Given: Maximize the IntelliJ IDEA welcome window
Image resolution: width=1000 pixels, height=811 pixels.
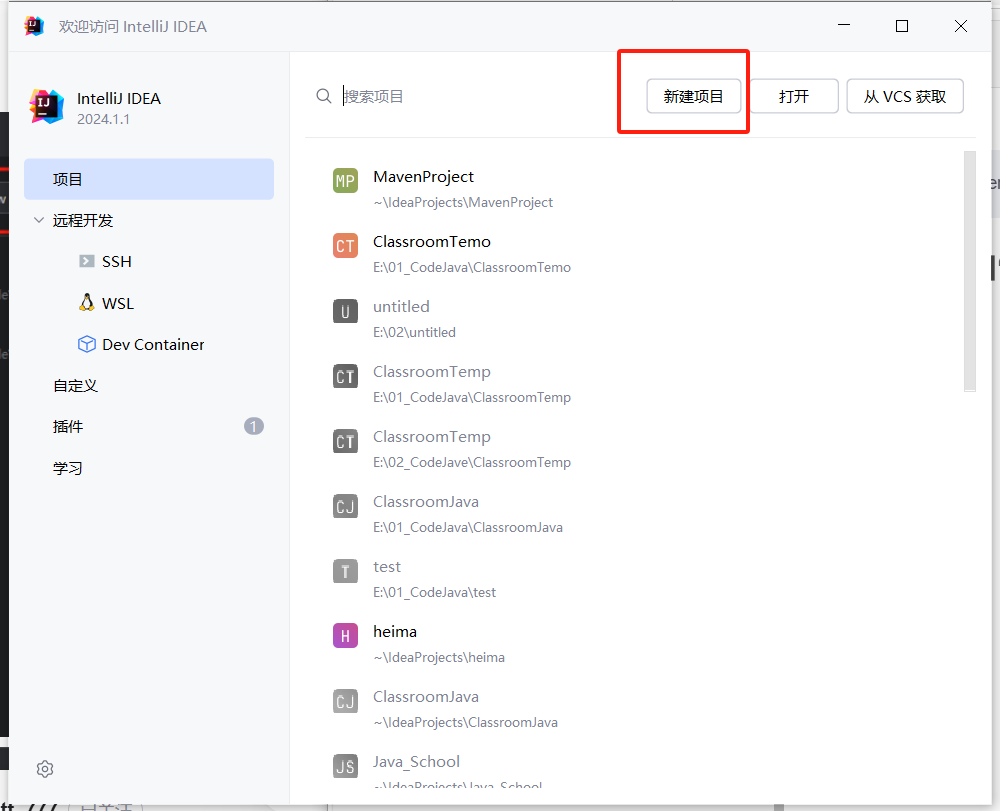Looking at the screenshot, I should coord(902,26).
